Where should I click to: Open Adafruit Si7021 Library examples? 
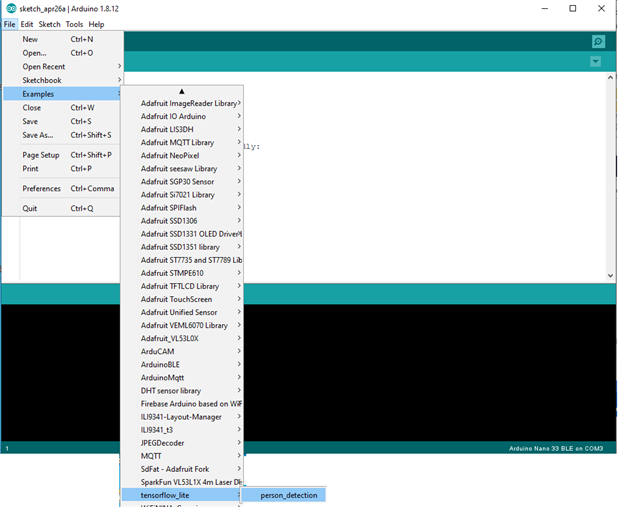click(182, 195)
